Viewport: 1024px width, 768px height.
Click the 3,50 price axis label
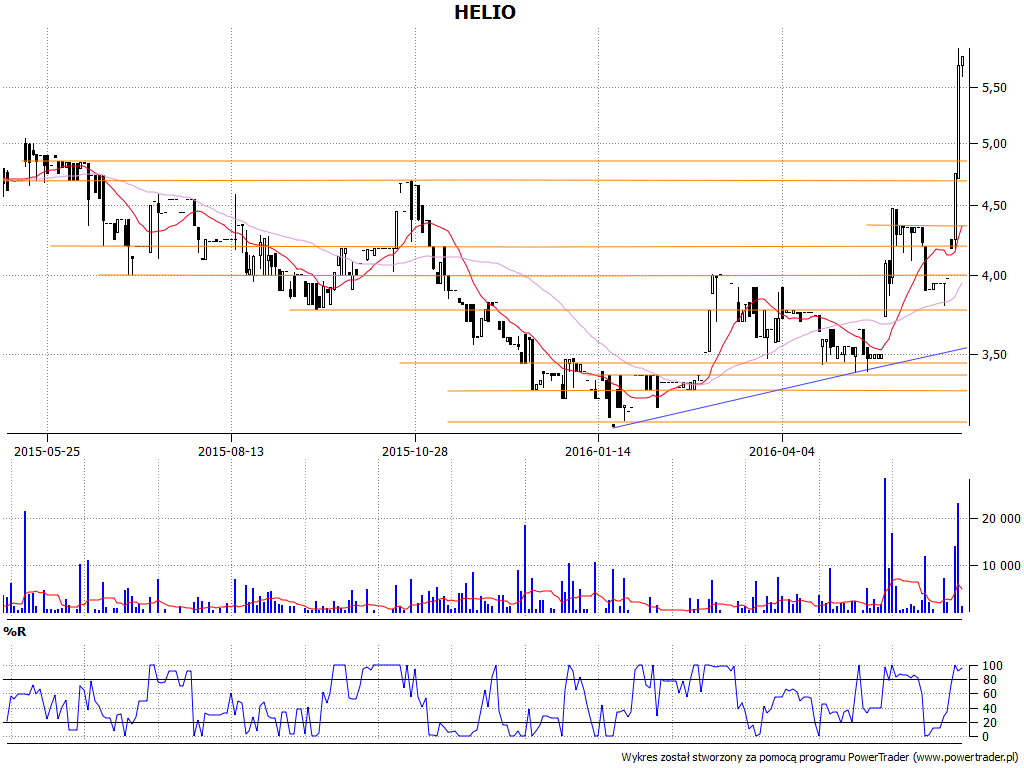tap(995, 355)
